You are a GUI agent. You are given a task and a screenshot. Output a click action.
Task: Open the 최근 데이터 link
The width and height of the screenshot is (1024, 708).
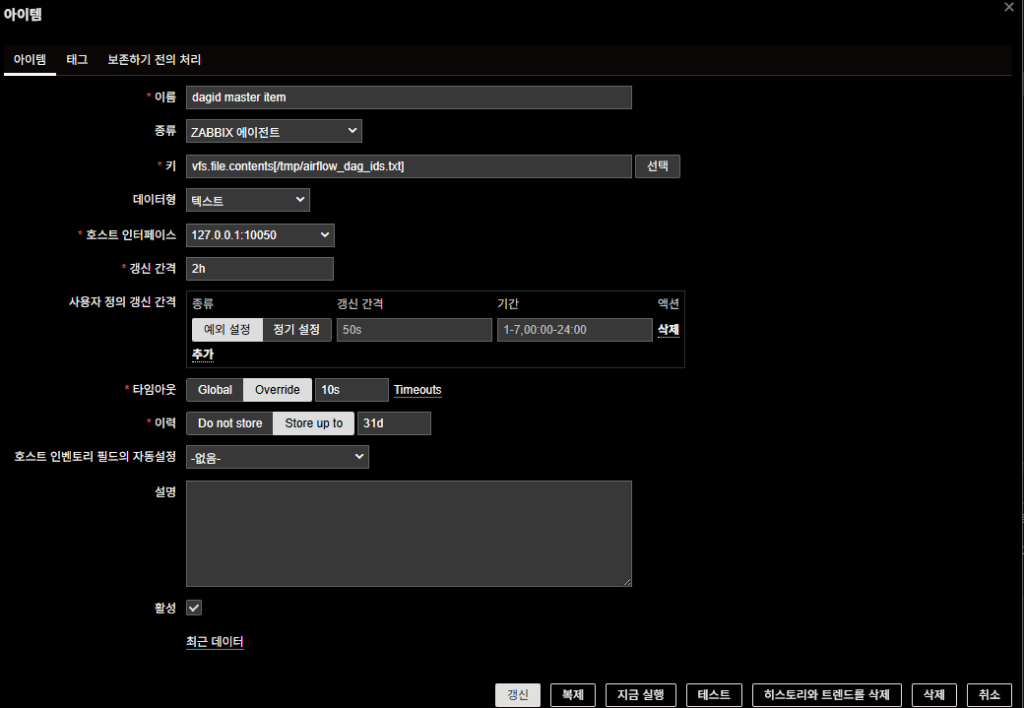[x=215, y=642]
